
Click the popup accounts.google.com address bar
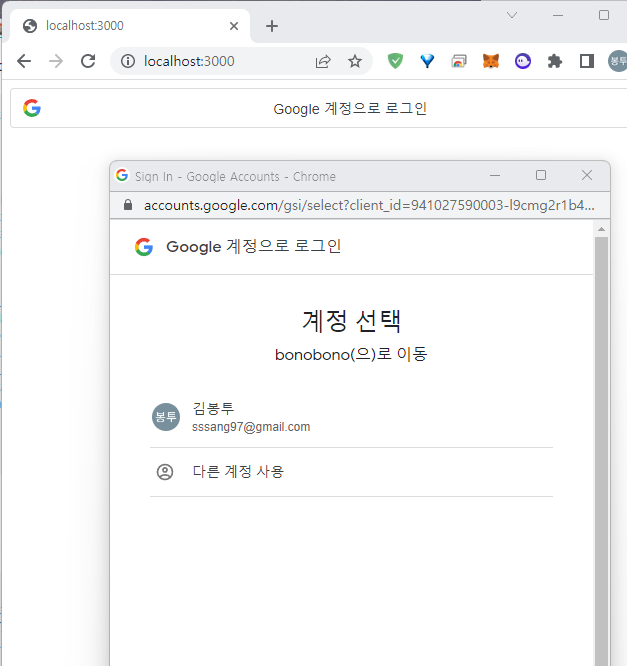coord(368,205)
